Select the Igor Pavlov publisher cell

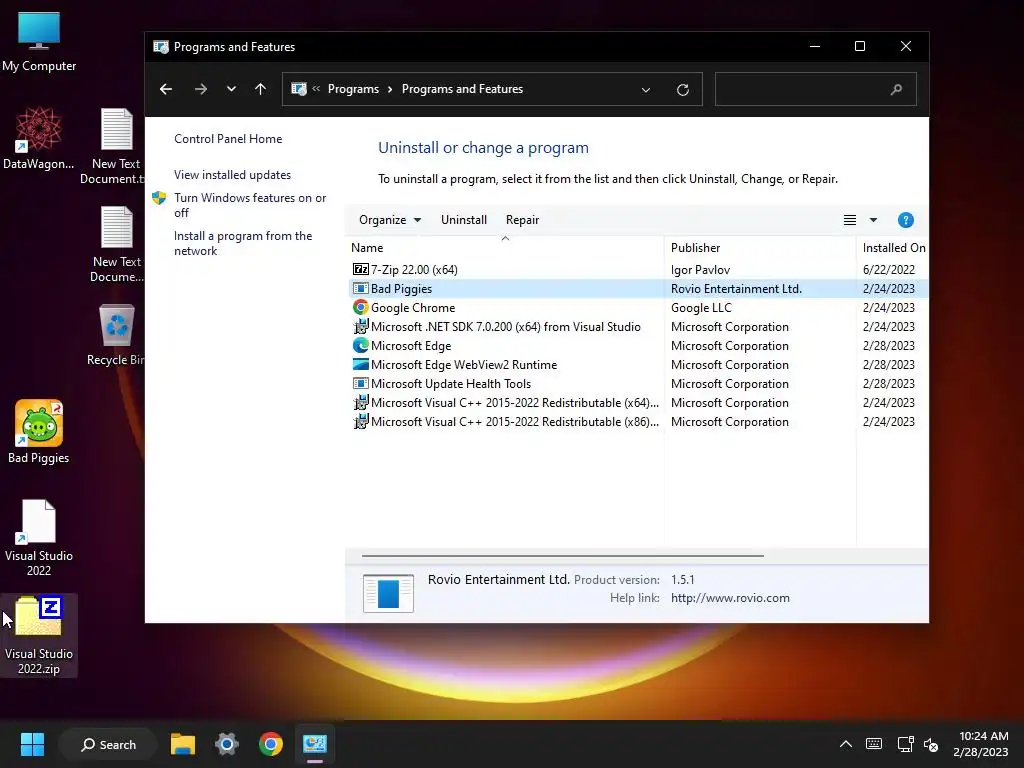point(700,270)
